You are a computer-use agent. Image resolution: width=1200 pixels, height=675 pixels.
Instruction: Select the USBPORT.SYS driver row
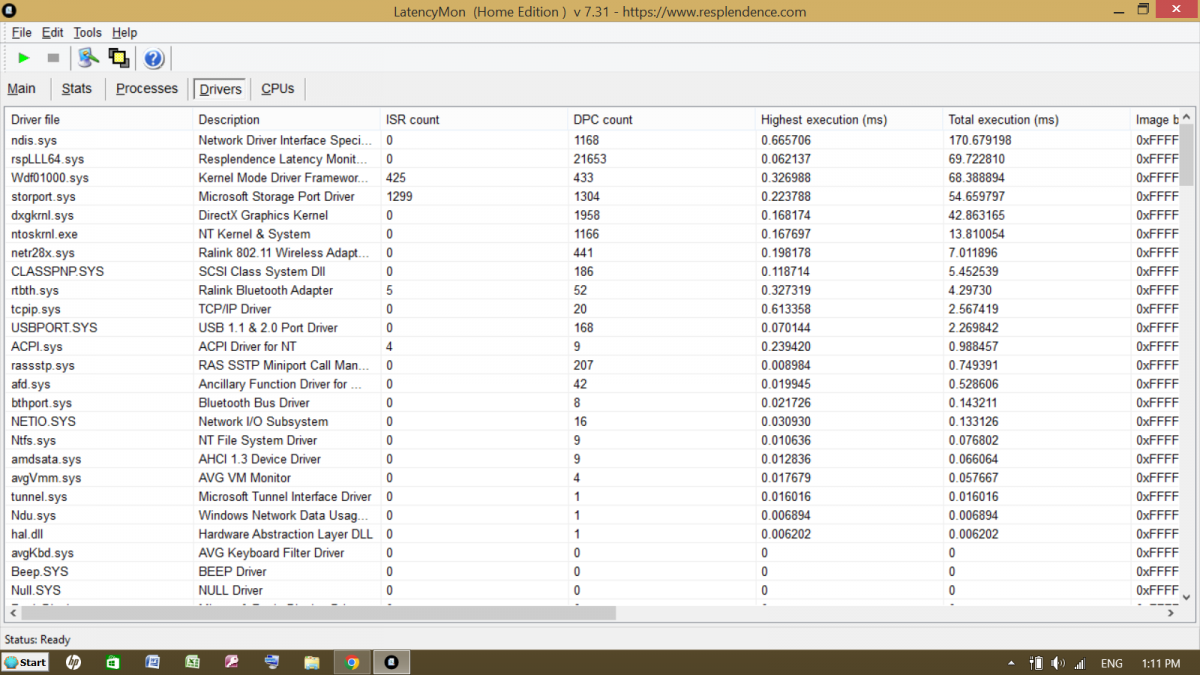tap(592, 328)
